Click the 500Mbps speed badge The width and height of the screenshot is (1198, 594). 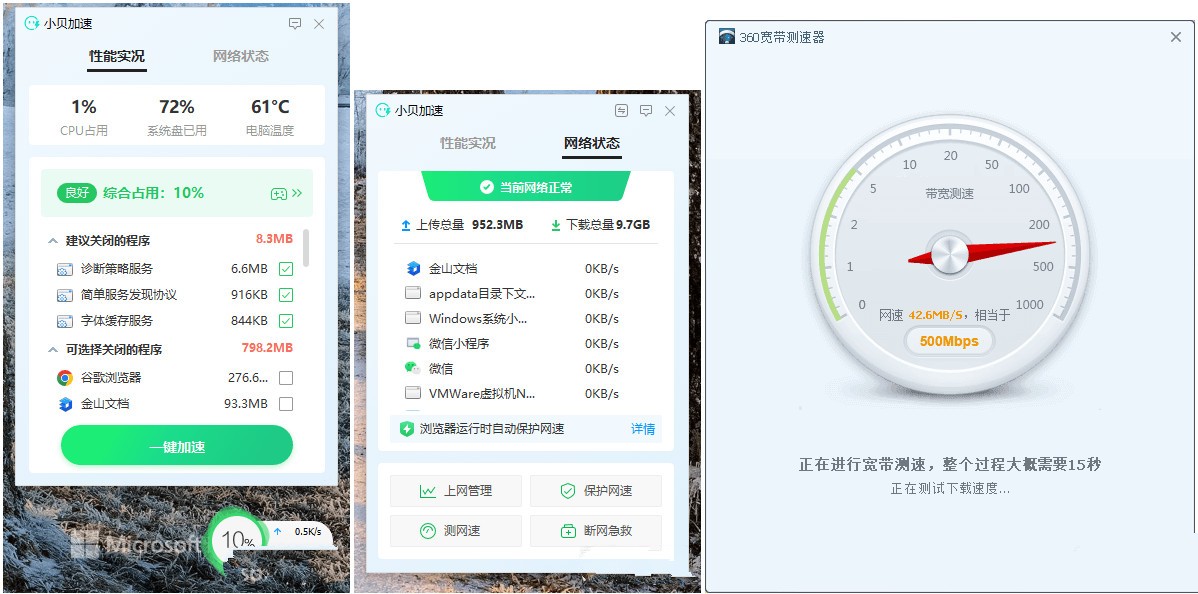(x=949, y=342)
